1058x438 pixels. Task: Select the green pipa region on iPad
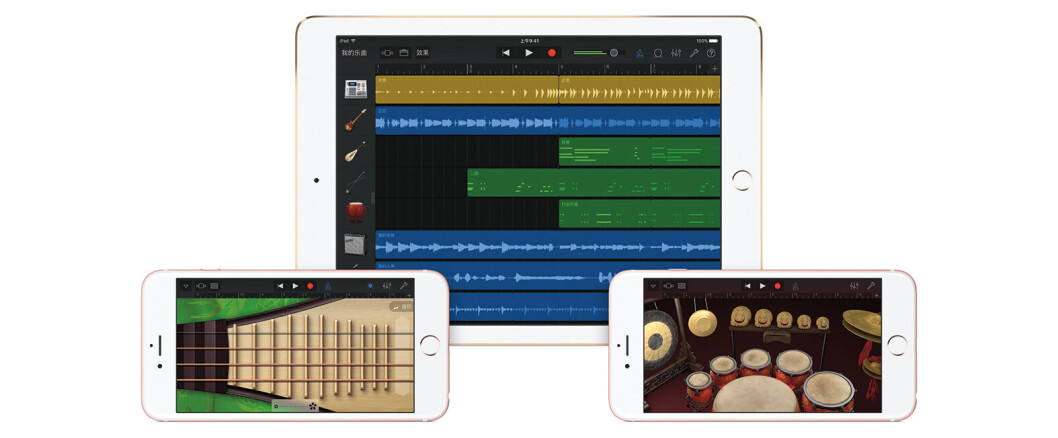pyautogui.click(x=640, y=151)
